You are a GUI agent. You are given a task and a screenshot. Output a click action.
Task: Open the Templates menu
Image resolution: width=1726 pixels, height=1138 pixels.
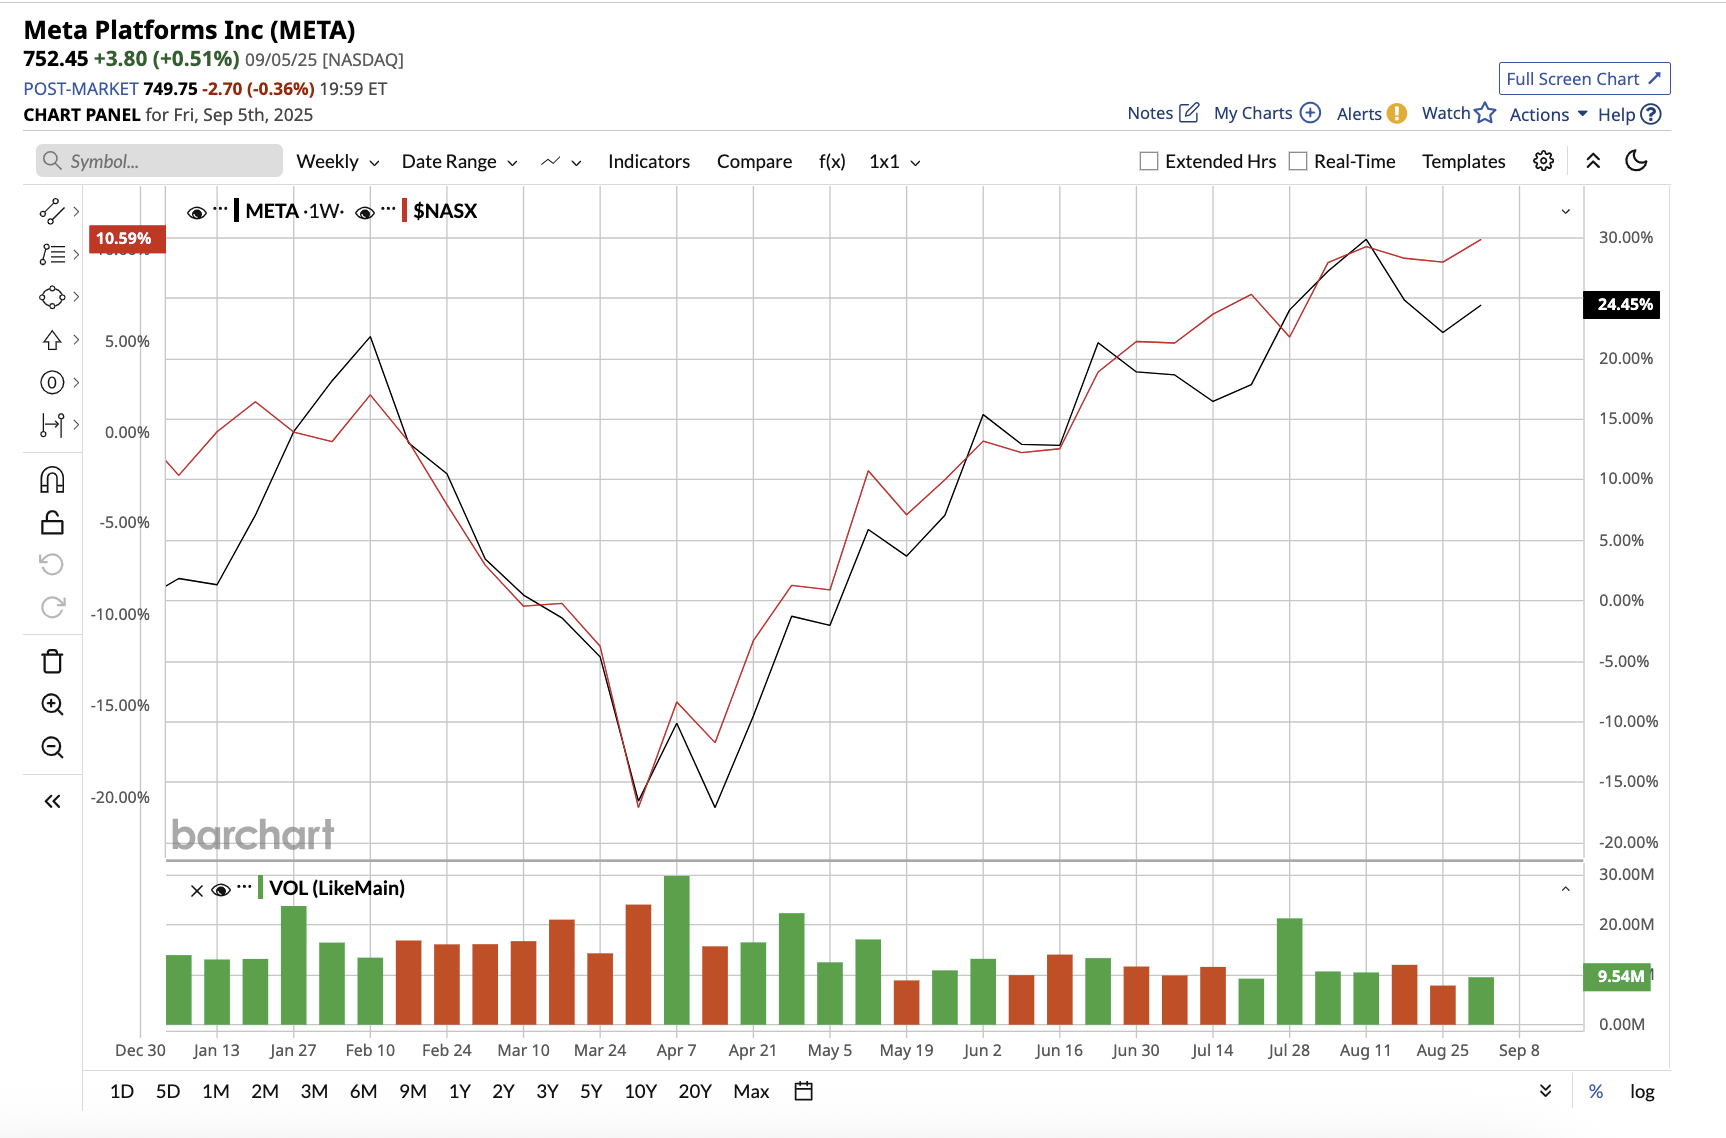click(x=1464, y=161)
